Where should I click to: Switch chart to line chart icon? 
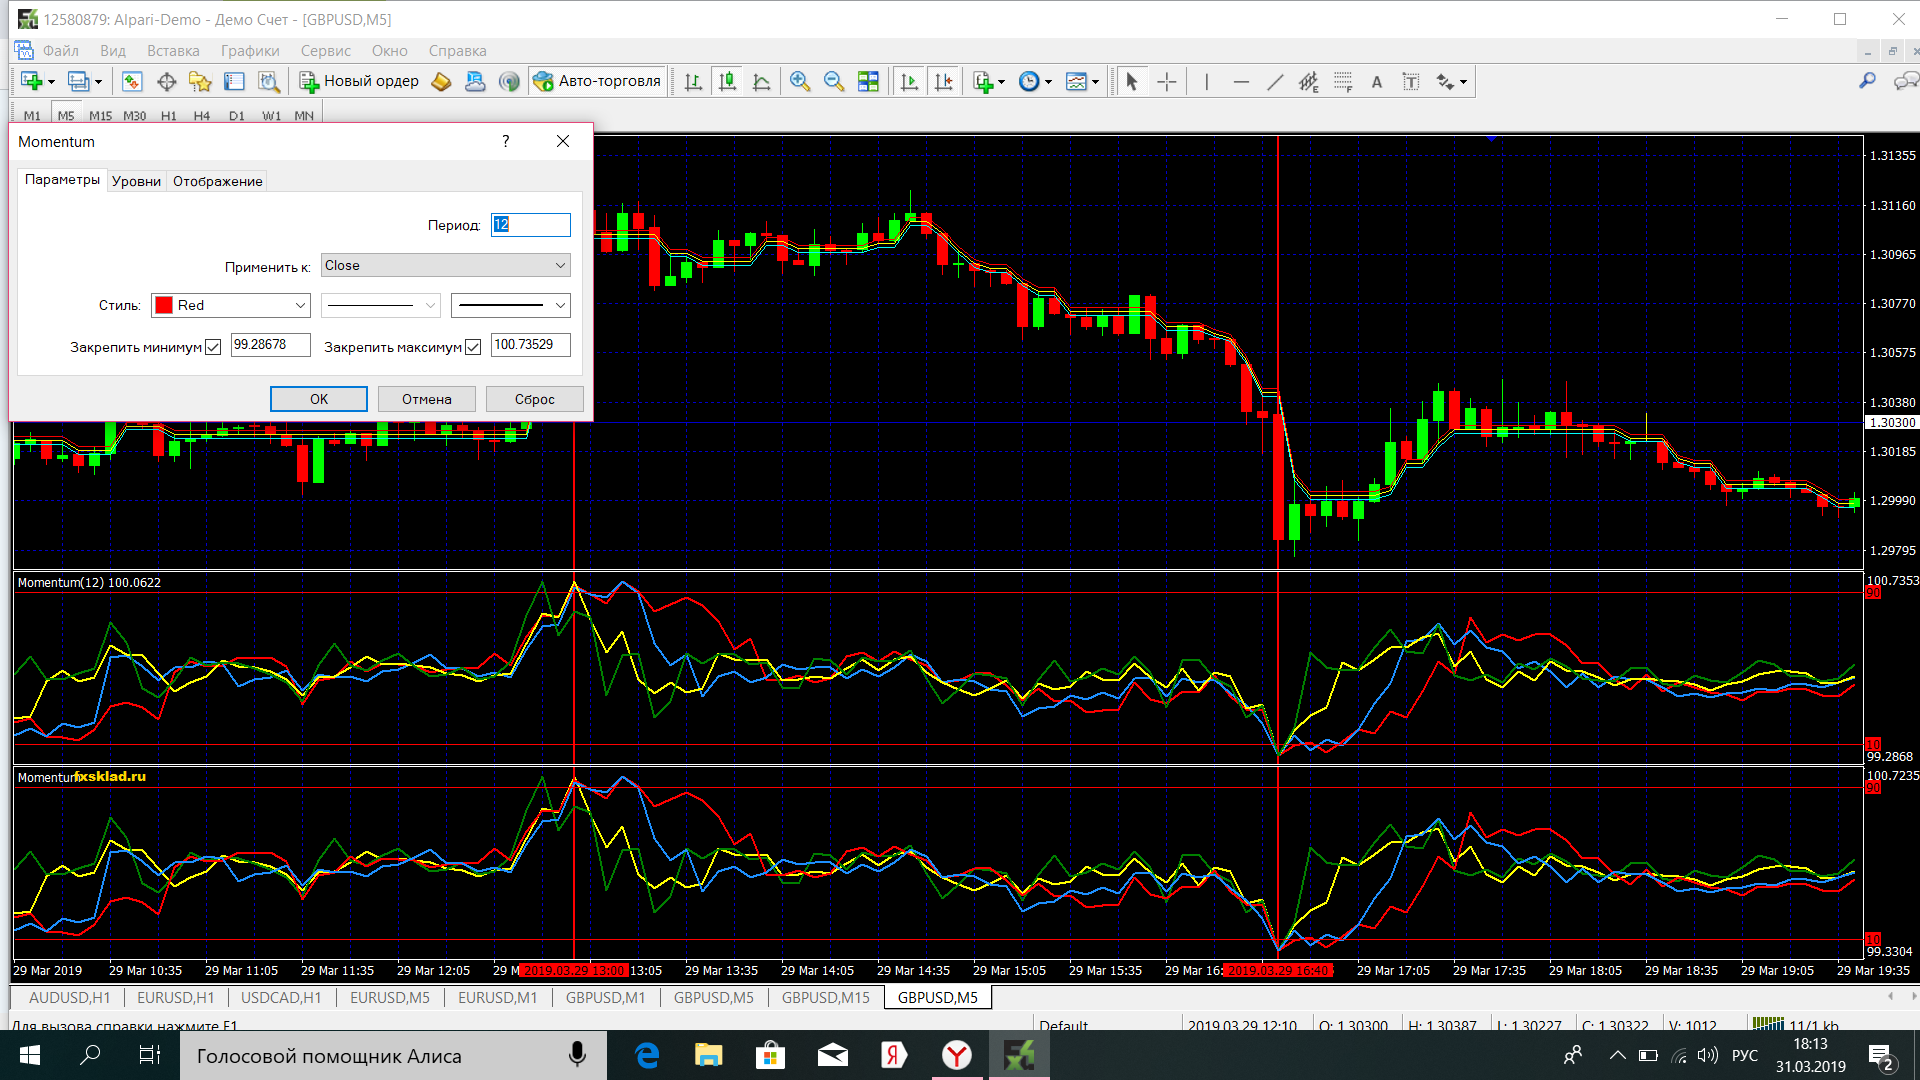click(761, 82)
